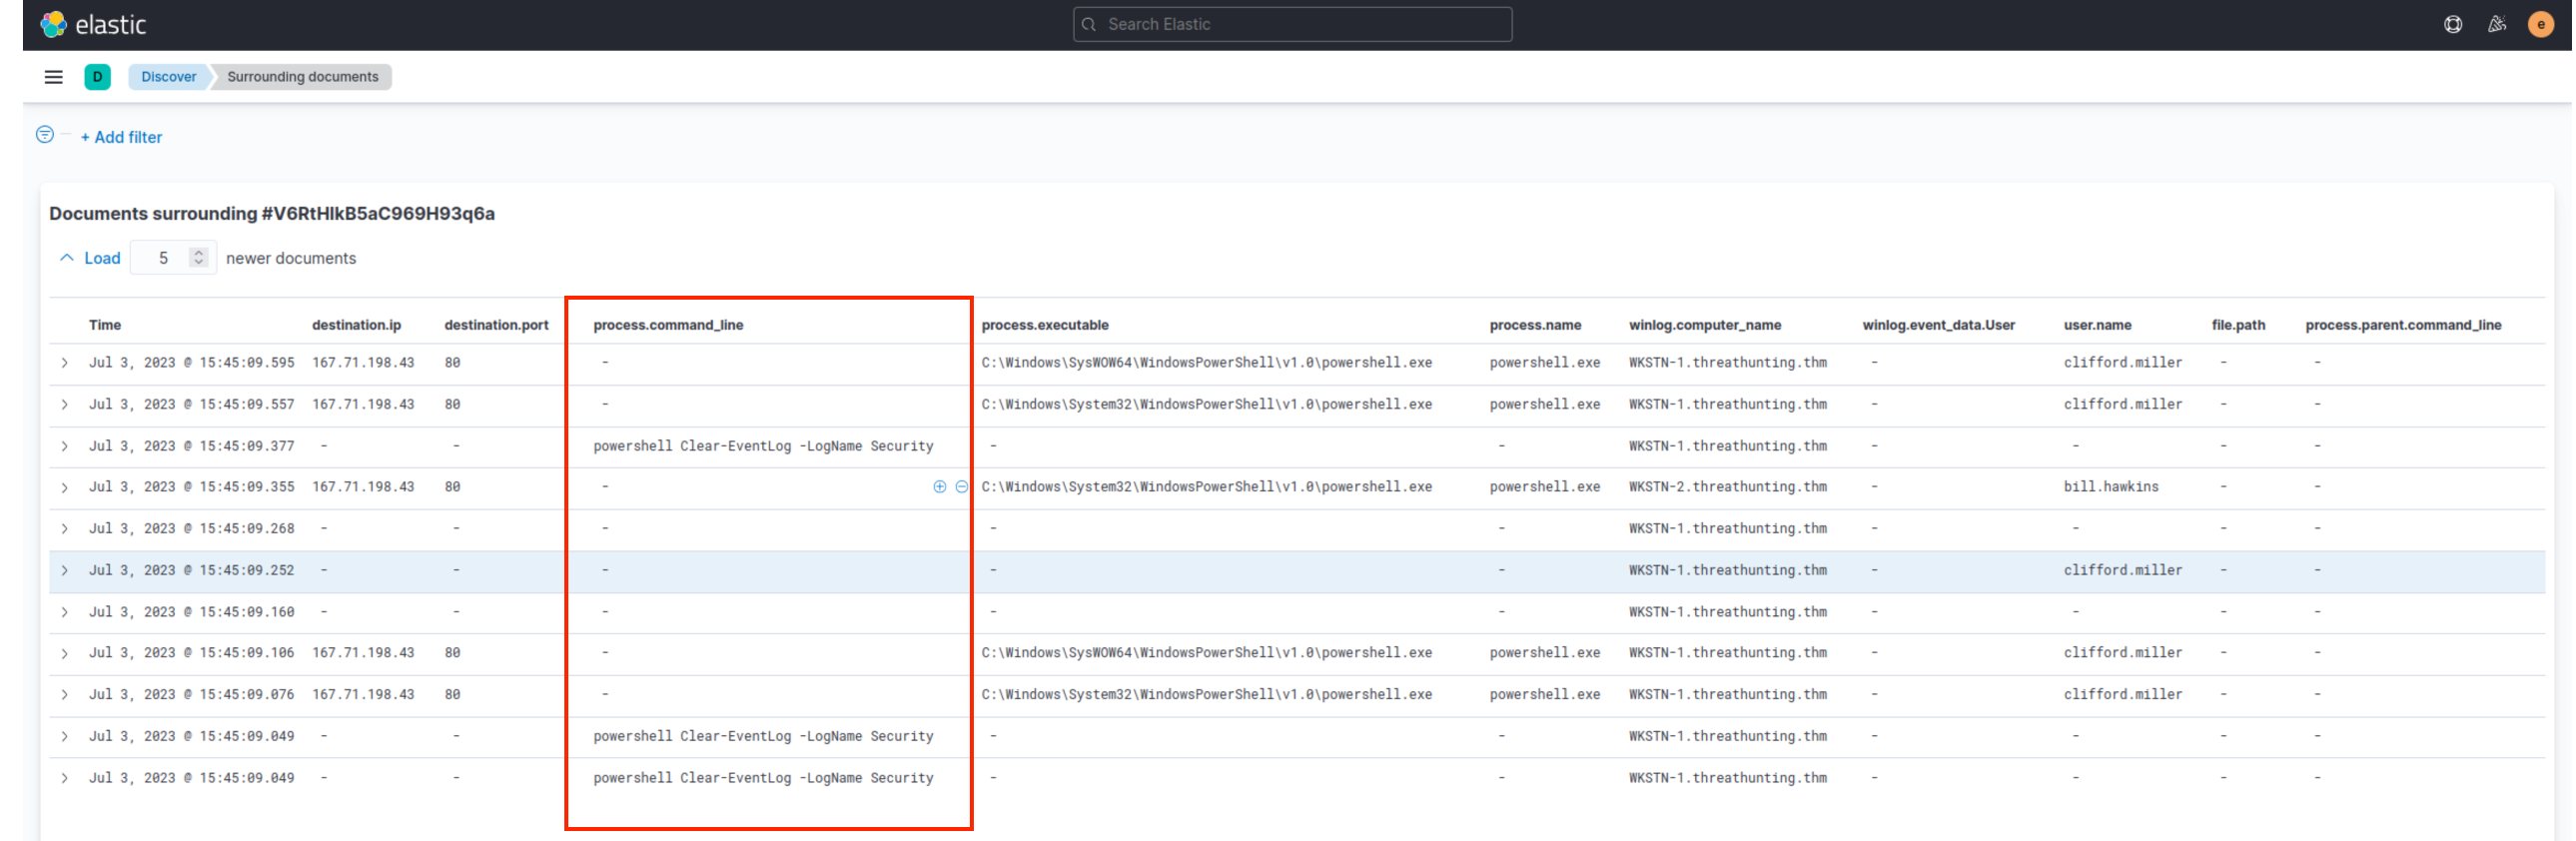Screen dimensions: 2576x841
Task: Click the winlog.event_data.User column header
Action: [x=1938, y=325]
